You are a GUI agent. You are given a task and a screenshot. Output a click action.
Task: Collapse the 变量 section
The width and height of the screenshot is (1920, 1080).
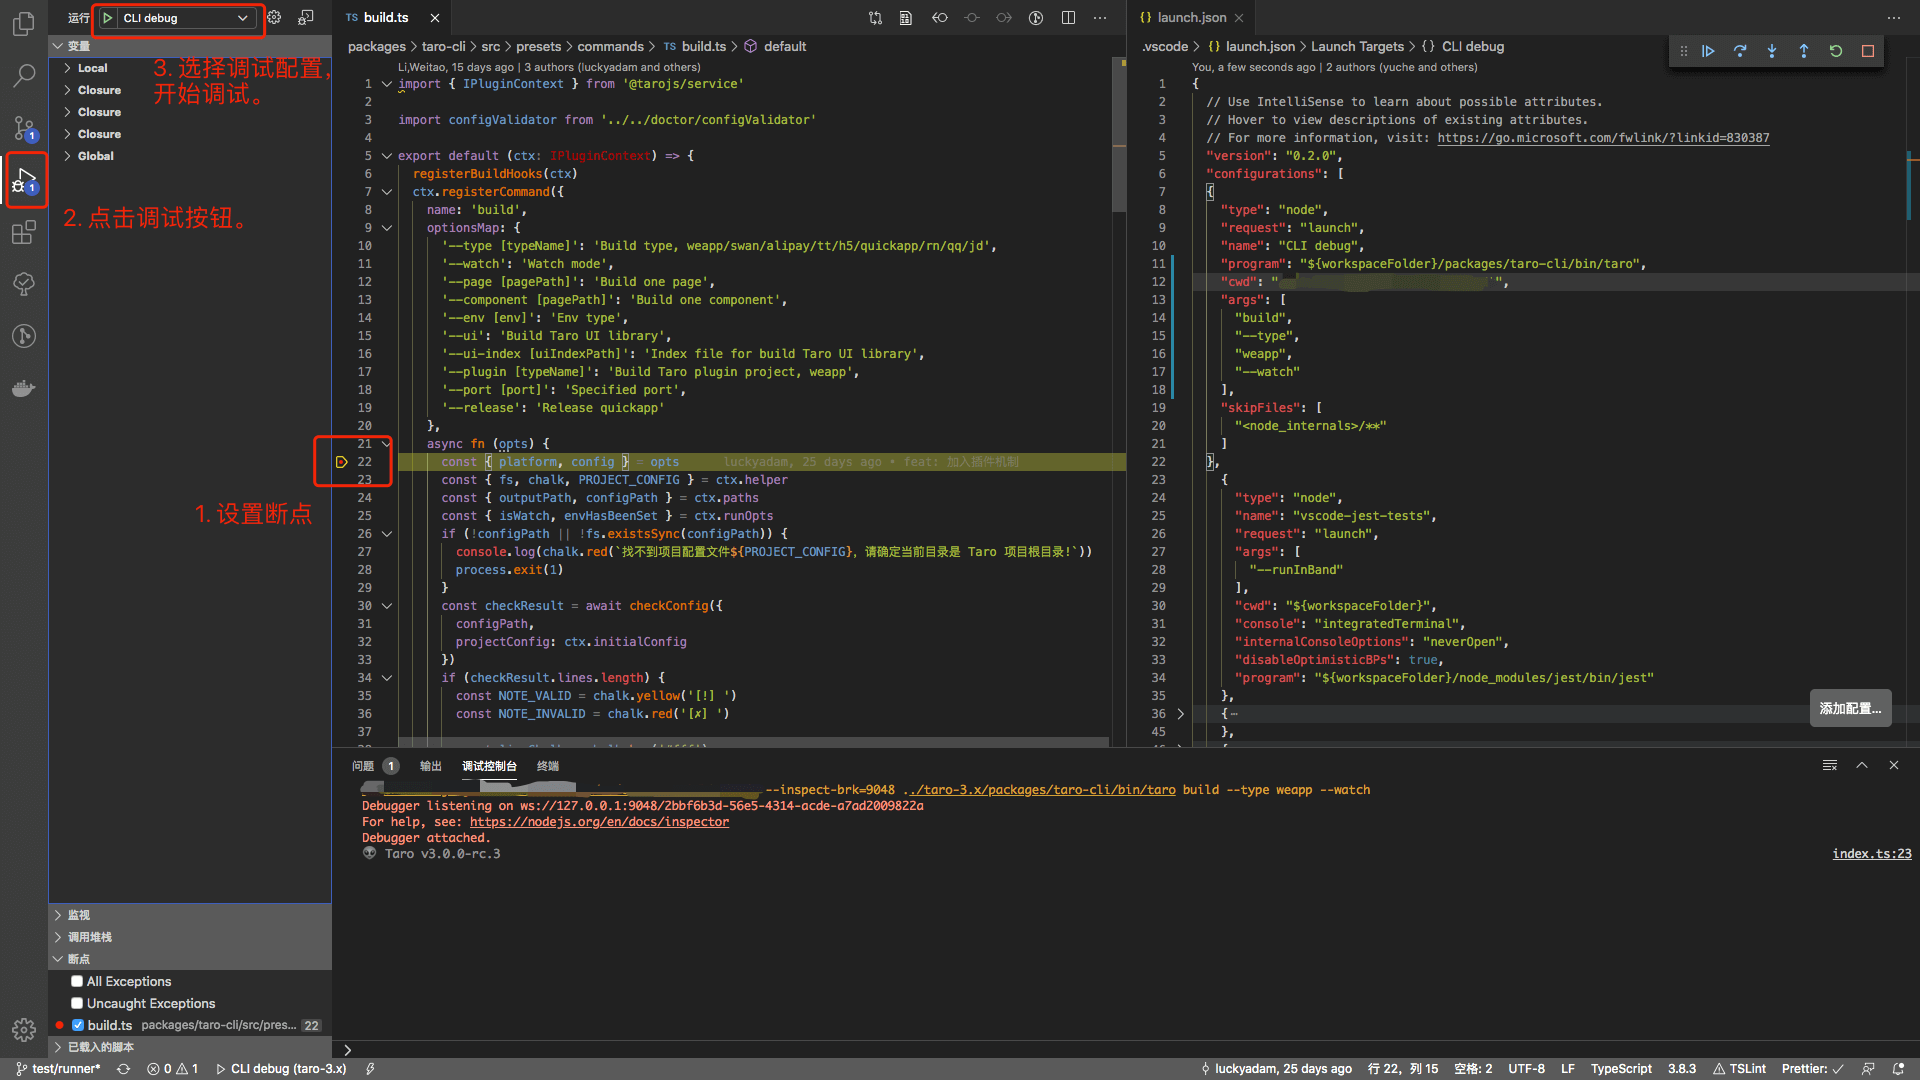(190, 46)
